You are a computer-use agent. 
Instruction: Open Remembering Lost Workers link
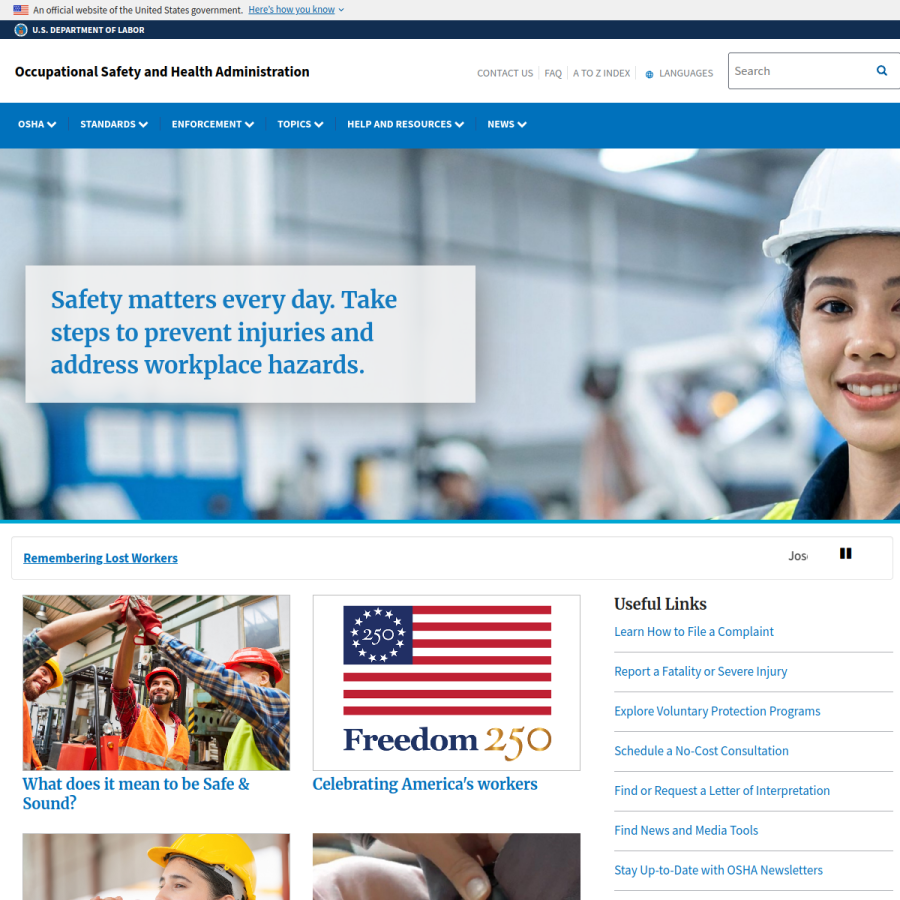tap(100, 558)
